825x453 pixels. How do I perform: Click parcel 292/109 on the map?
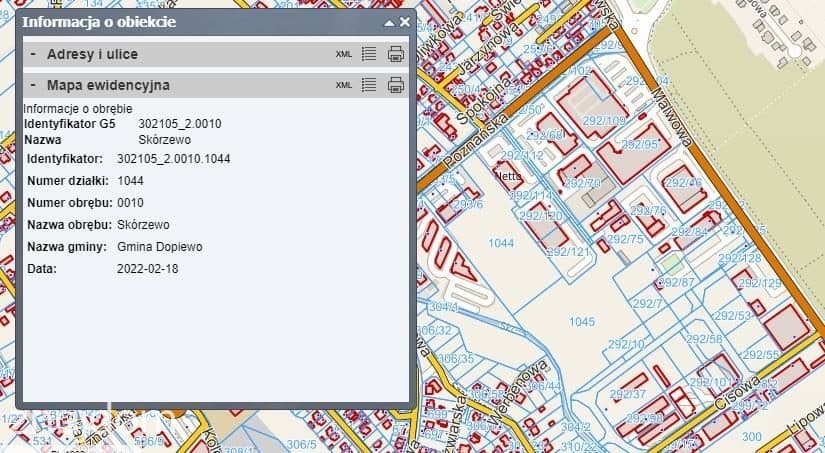pyautogui.click(x=604, y=120)
